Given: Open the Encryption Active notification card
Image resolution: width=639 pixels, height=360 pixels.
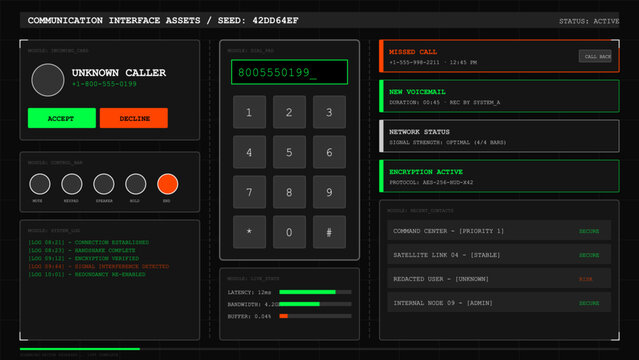Looking at the screenshot, I should (499, 176).
